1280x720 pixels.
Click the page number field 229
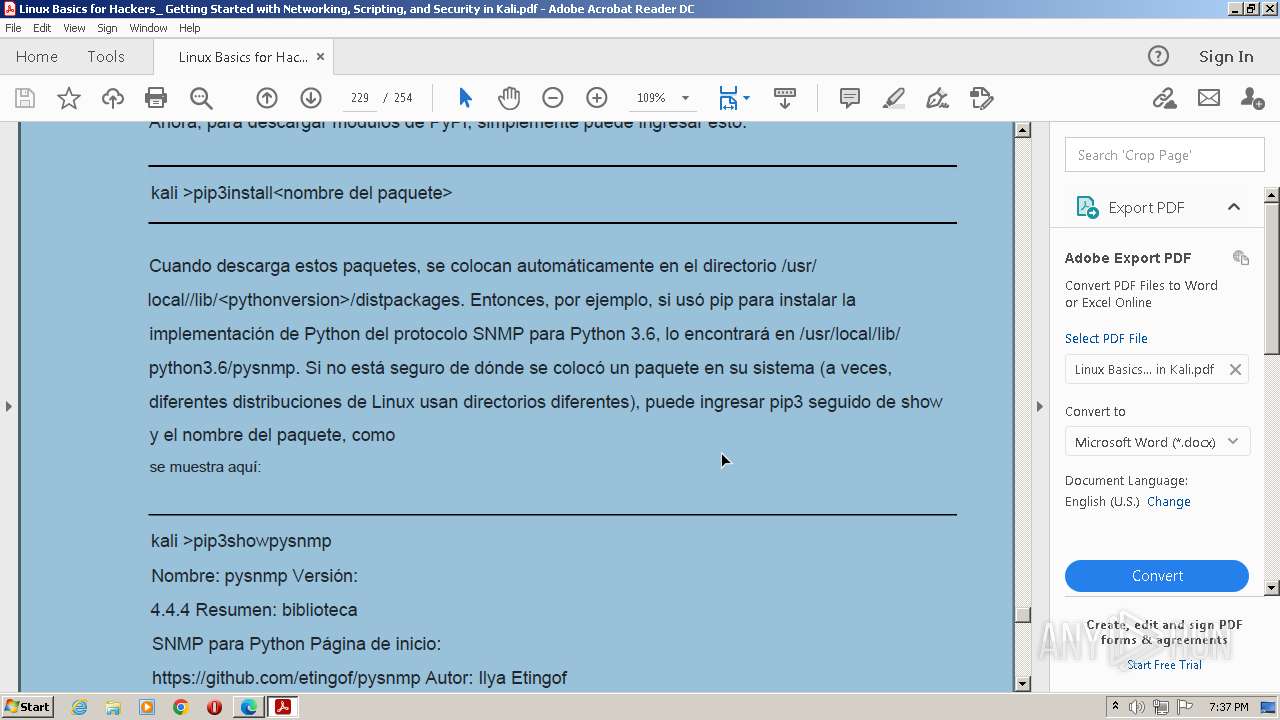(360, 98)
